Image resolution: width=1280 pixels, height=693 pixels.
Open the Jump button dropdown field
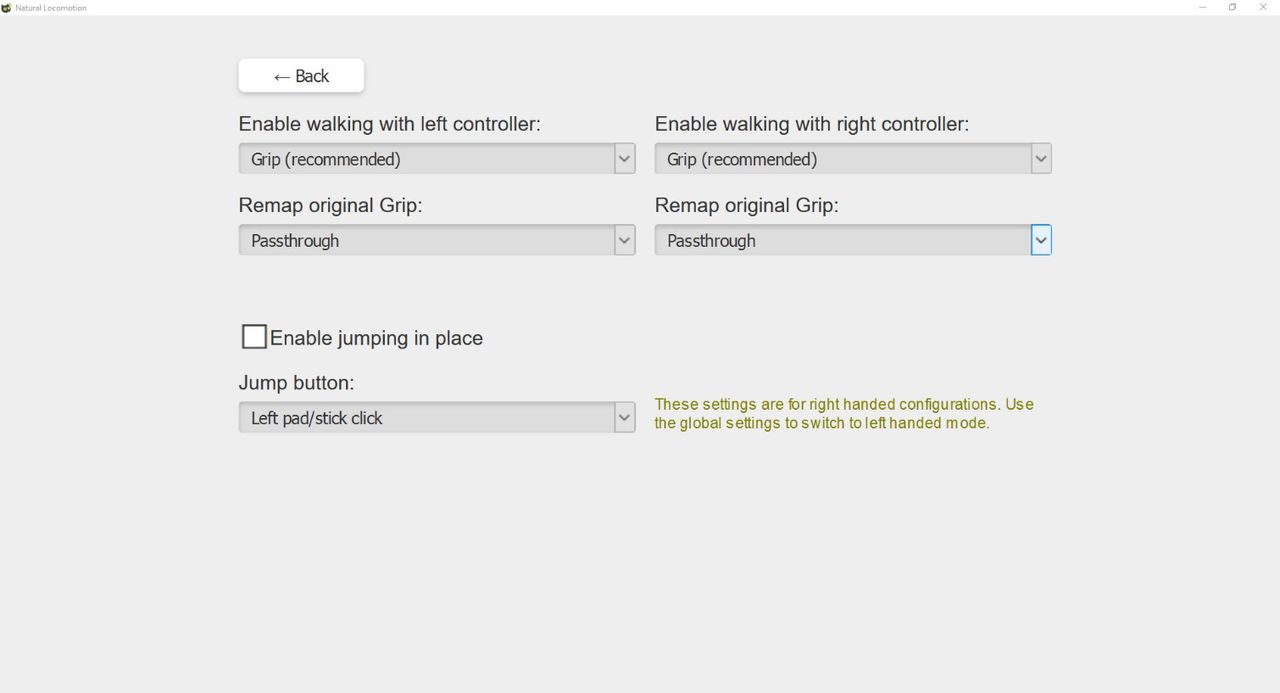(437, 418)
